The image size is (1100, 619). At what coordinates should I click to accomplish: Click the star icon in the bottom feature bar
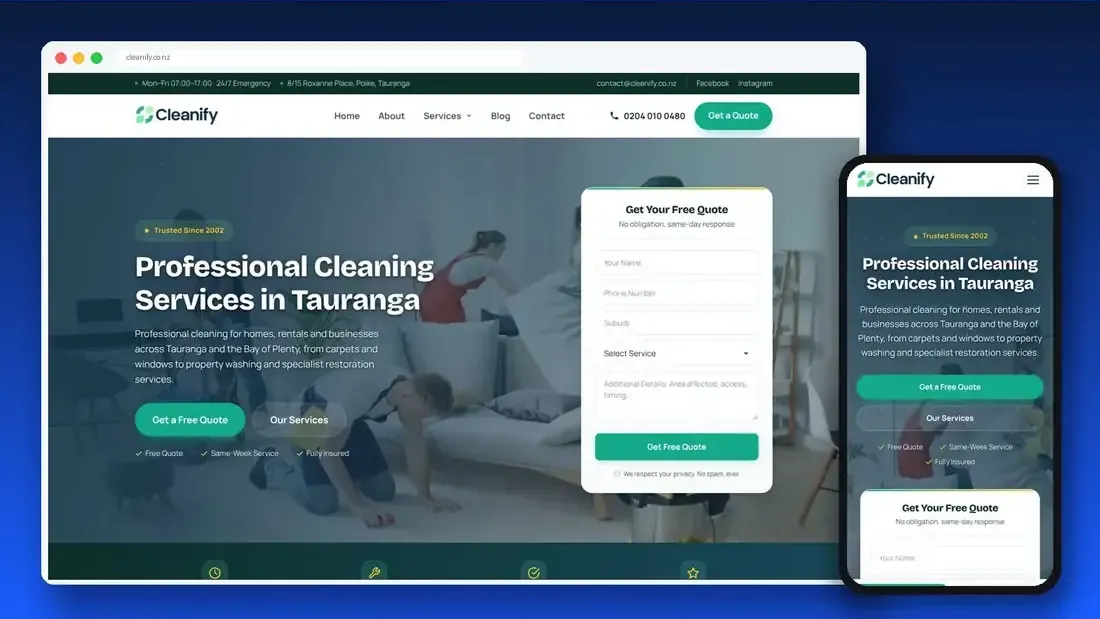(x=693, y=573)
